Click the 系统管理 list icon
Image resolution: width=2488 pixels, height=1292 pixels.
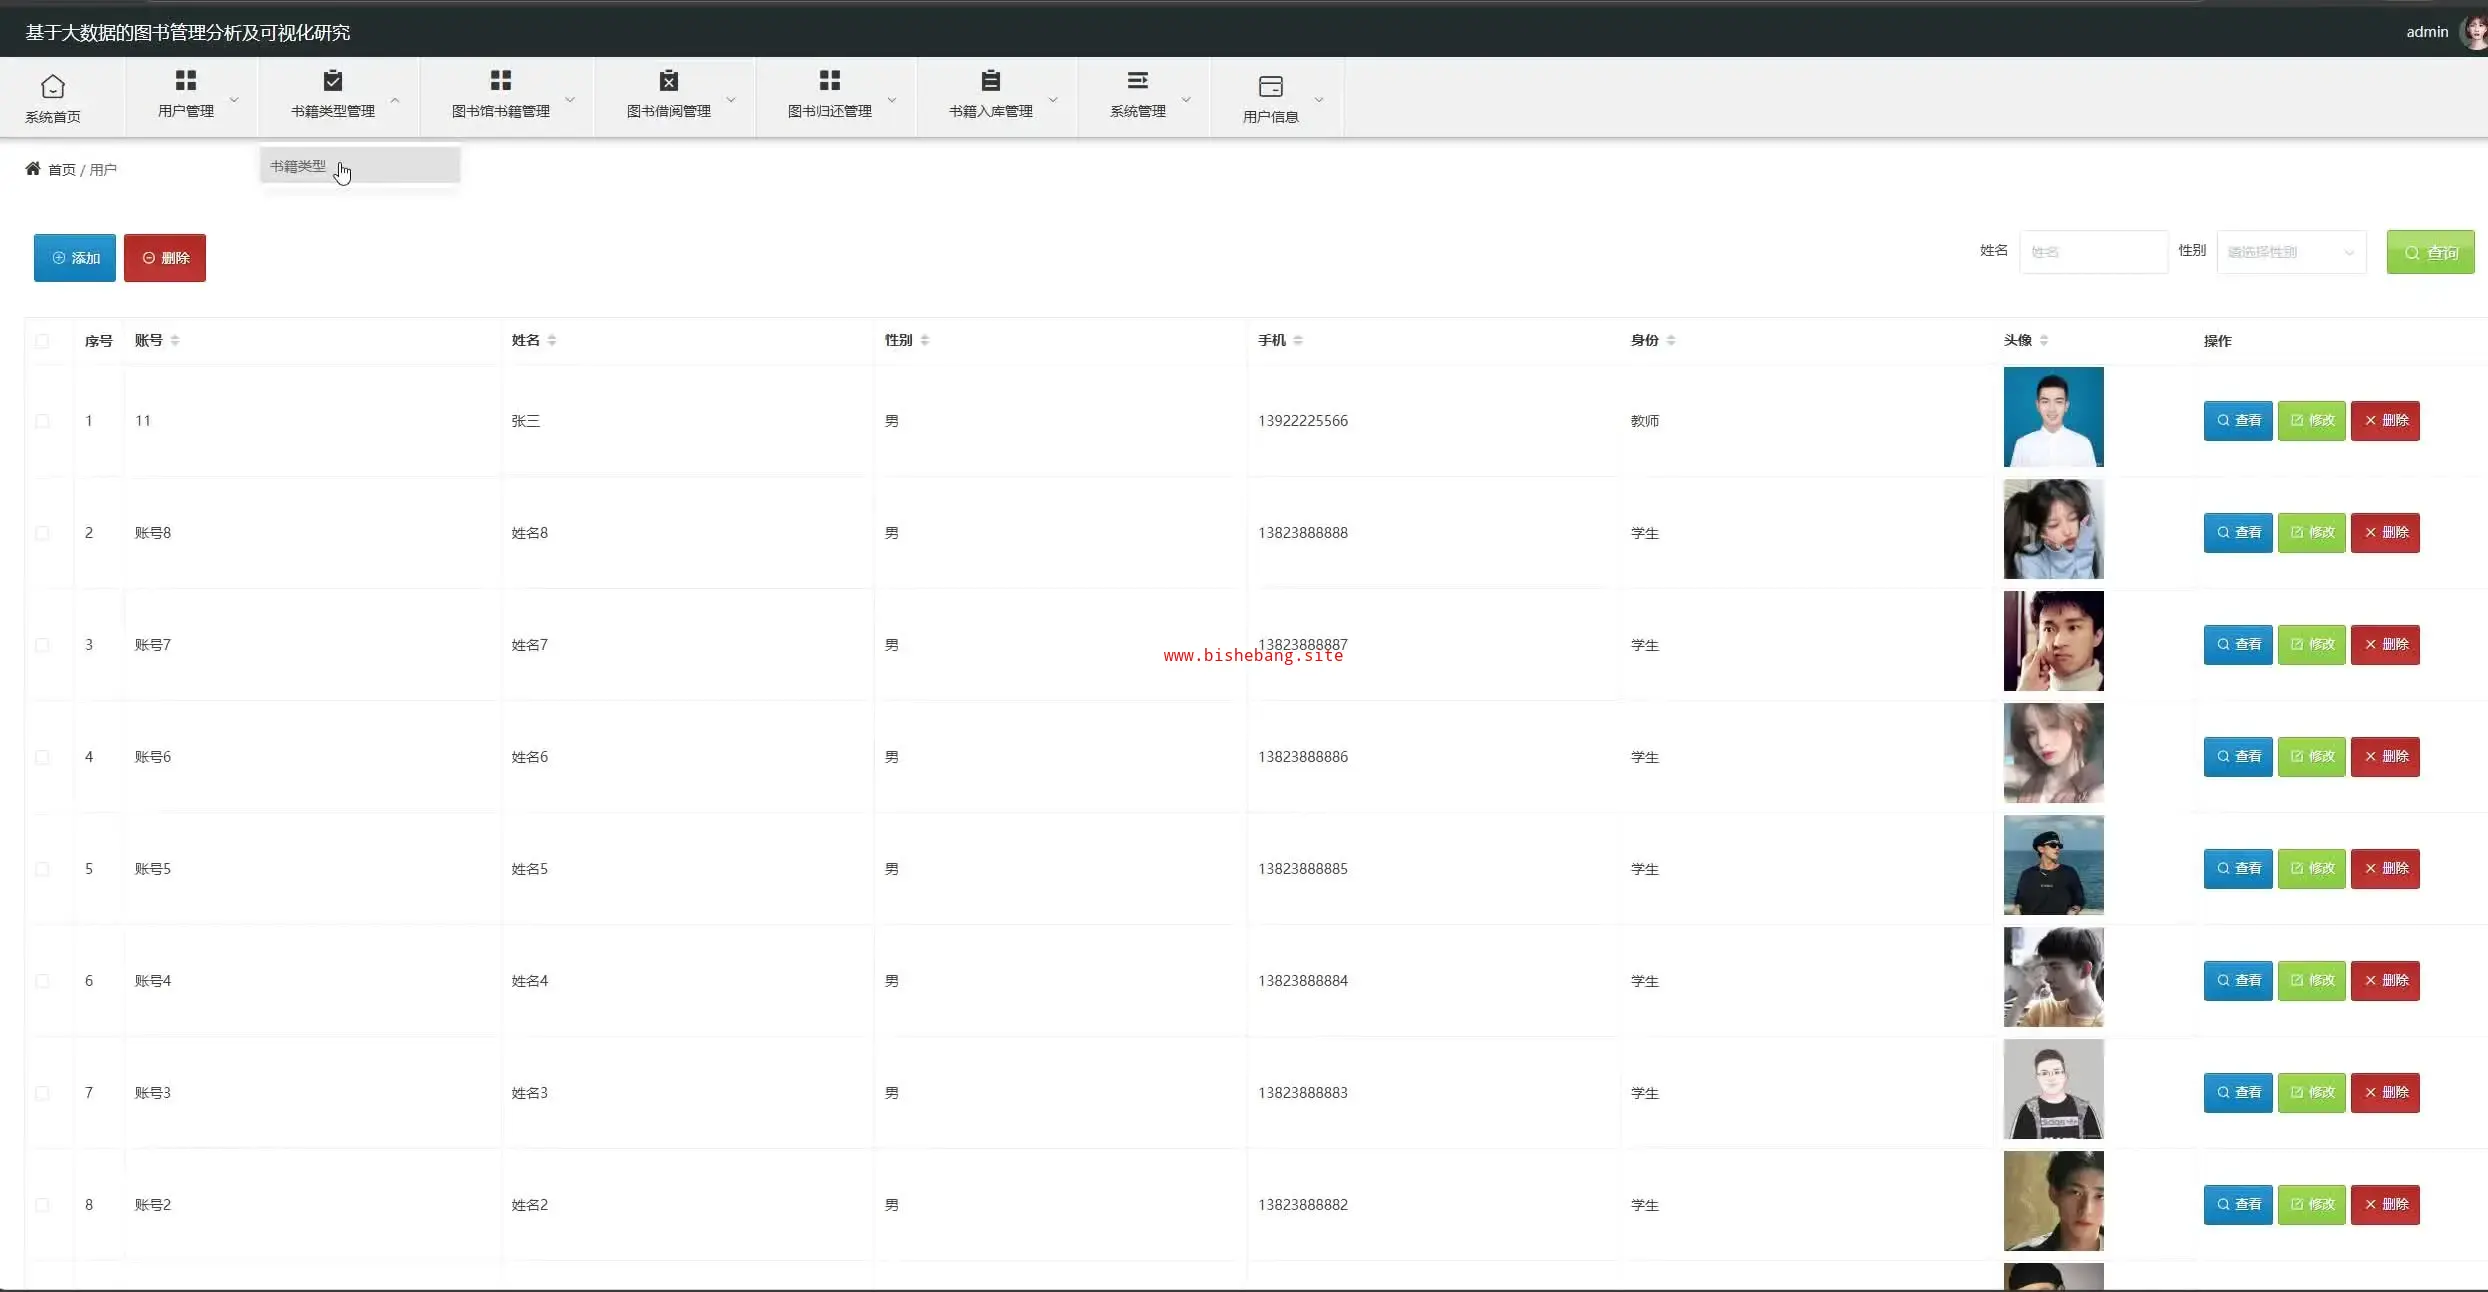(1138, 80)
